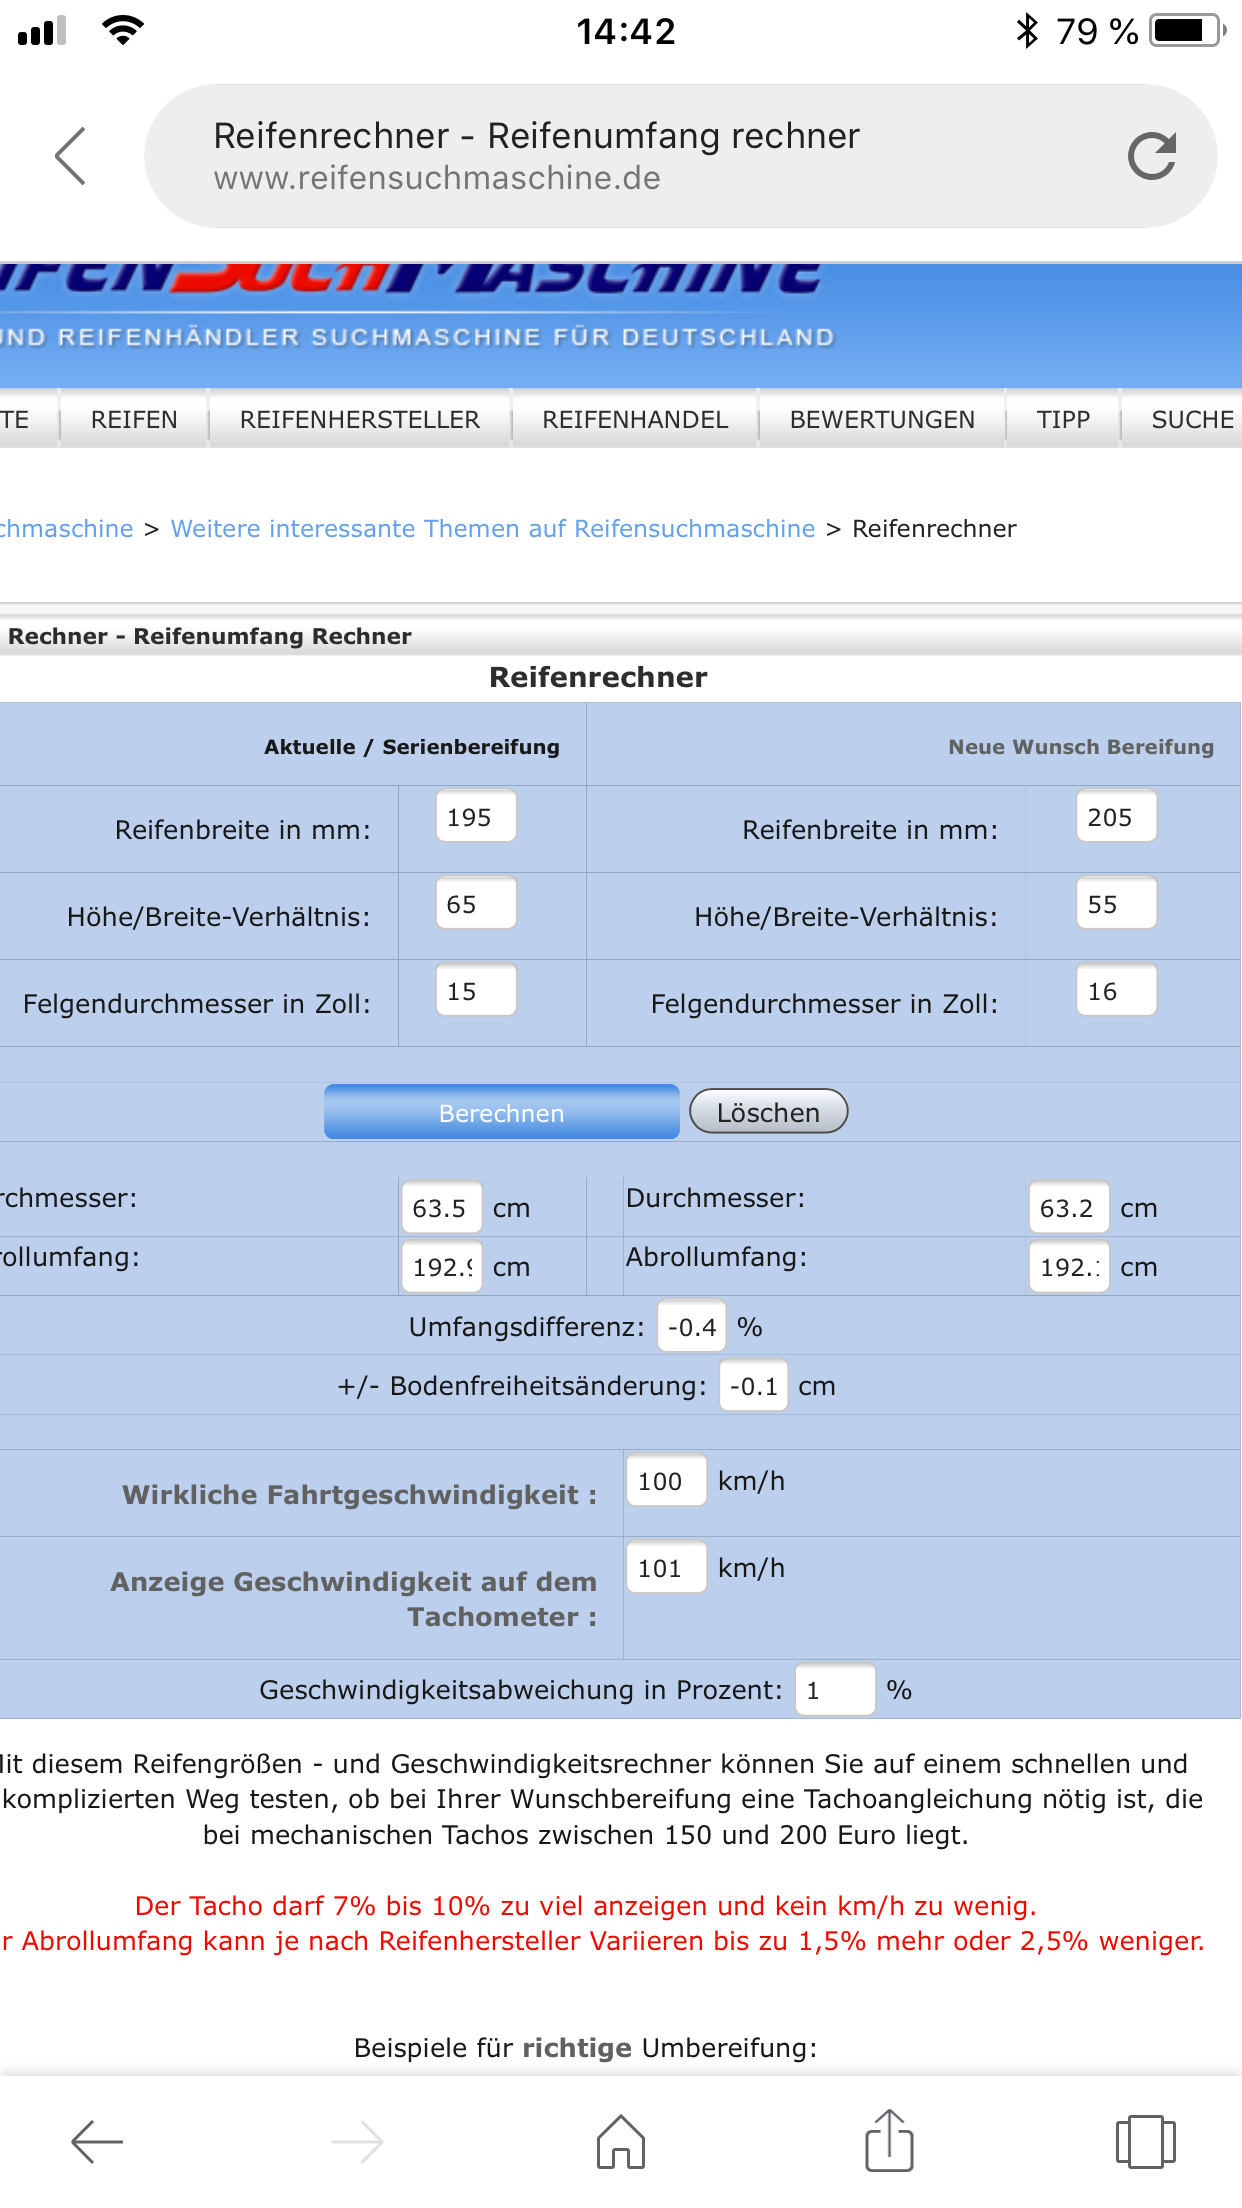The image size is (1242, 2208).
Task: Click the Berechnen button
Action: pos(502,1112)
